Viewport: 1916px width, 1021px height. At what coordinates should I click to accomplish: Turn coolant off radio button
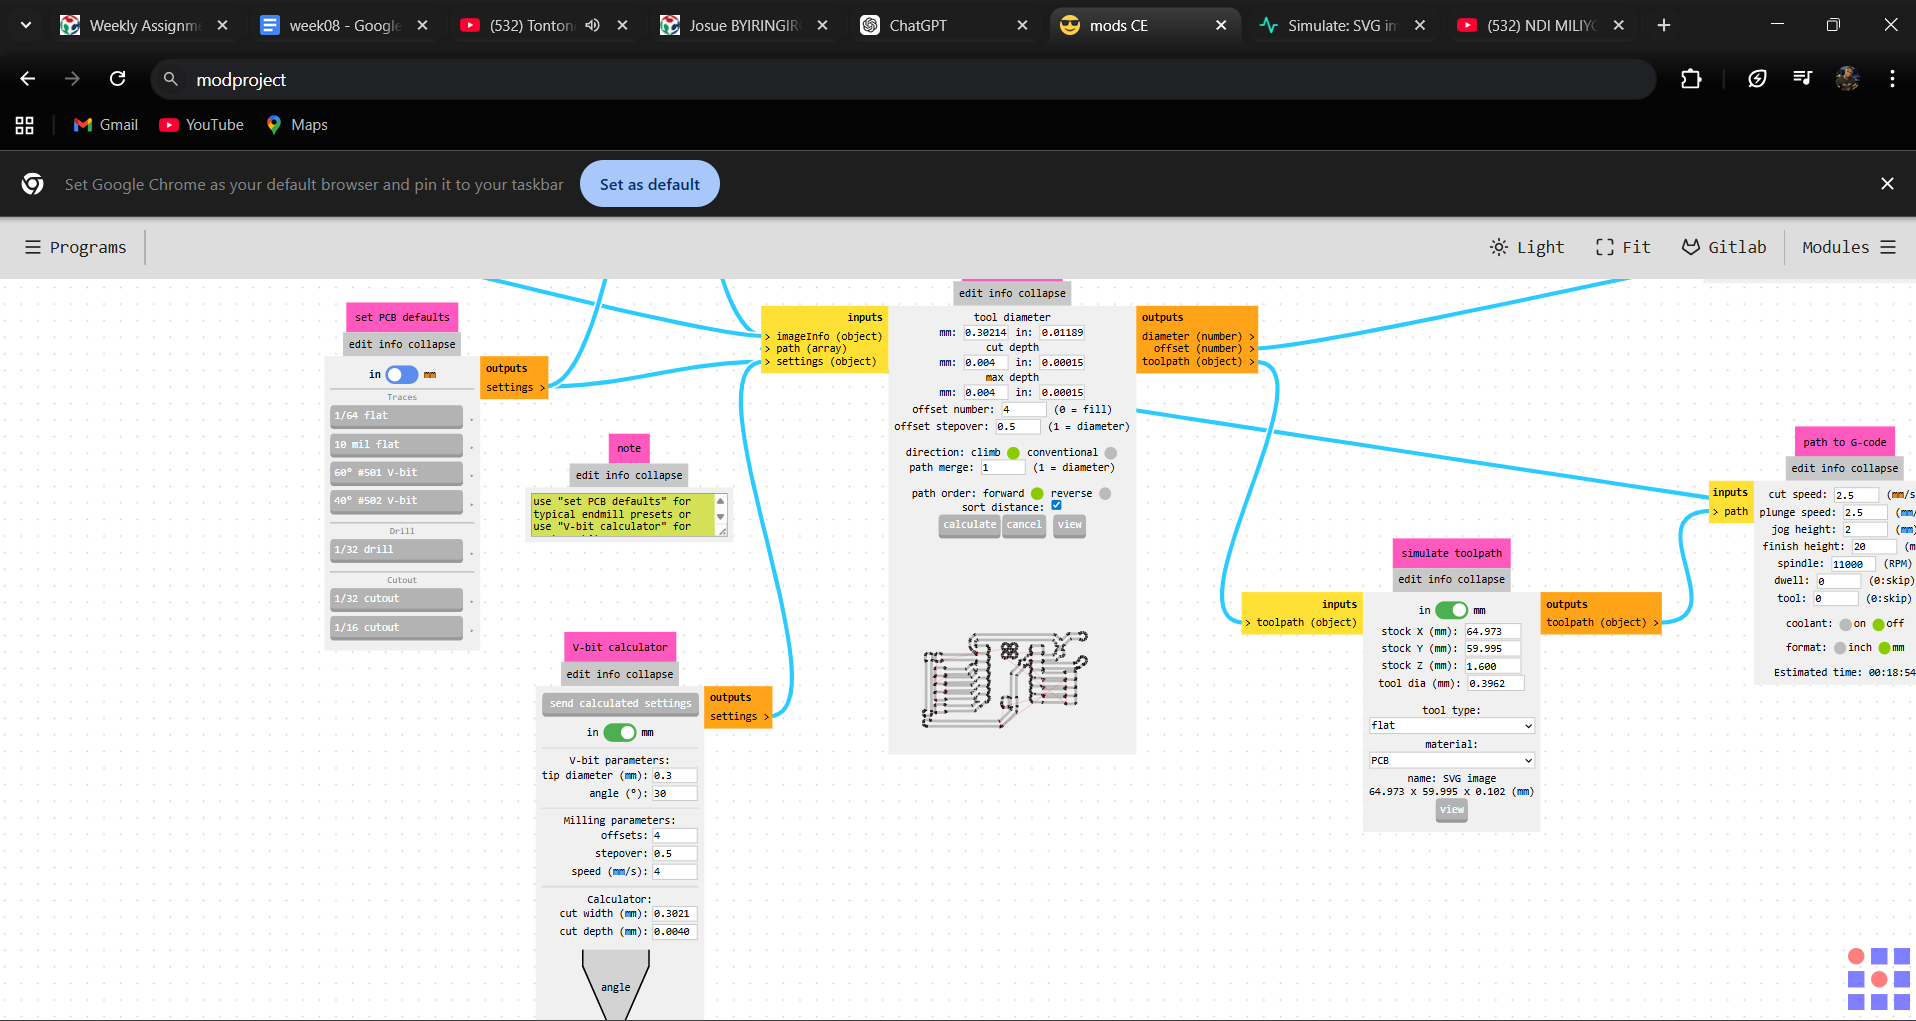point(1879,624)
